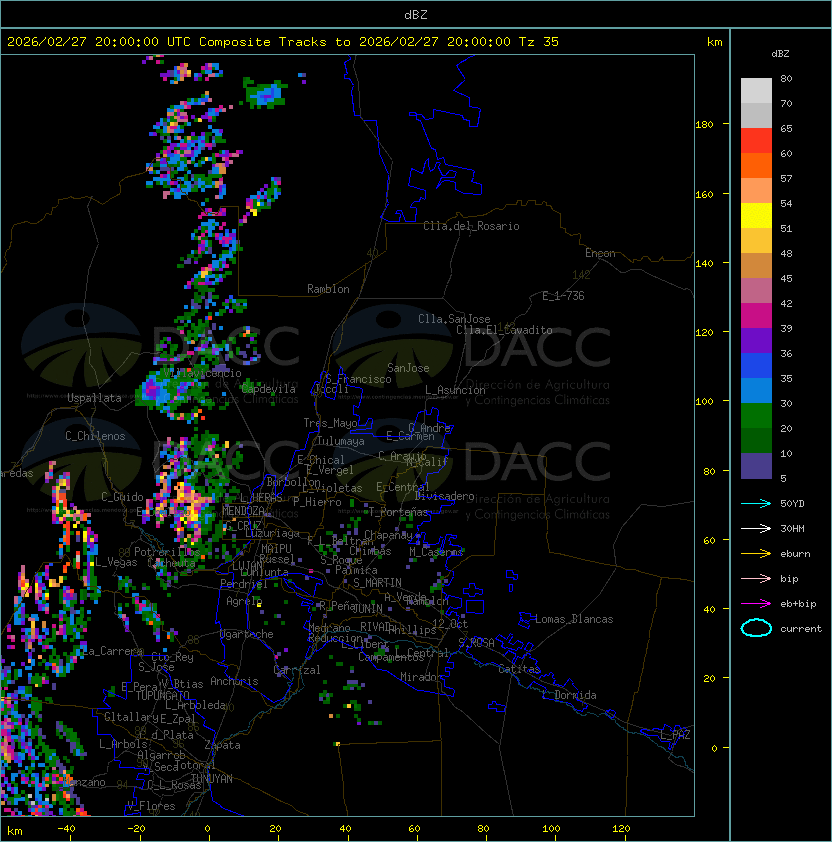This screenshot has height=842, width=832.
Task: Click the white 30HM arrow legend icon
Action: (756, 528)
